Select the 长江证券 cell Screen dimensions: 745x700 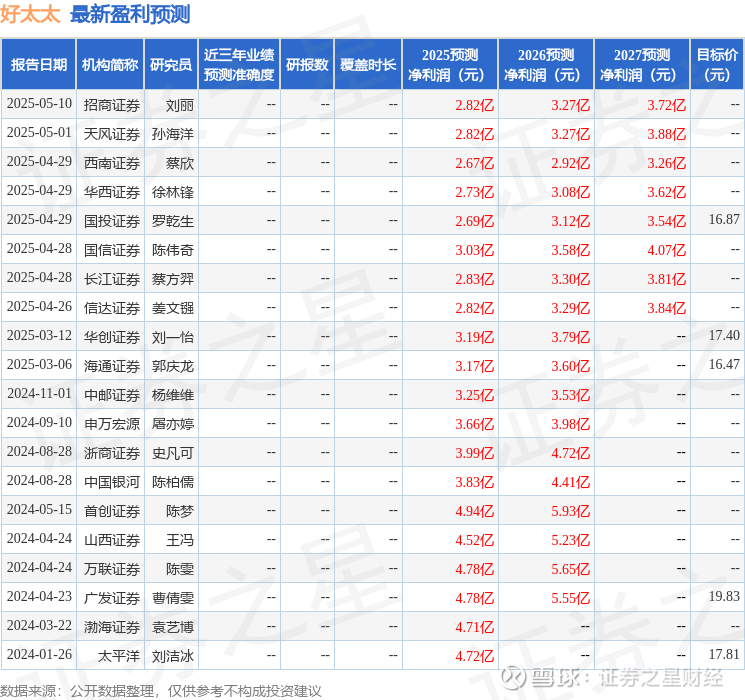tap(112, 279)
